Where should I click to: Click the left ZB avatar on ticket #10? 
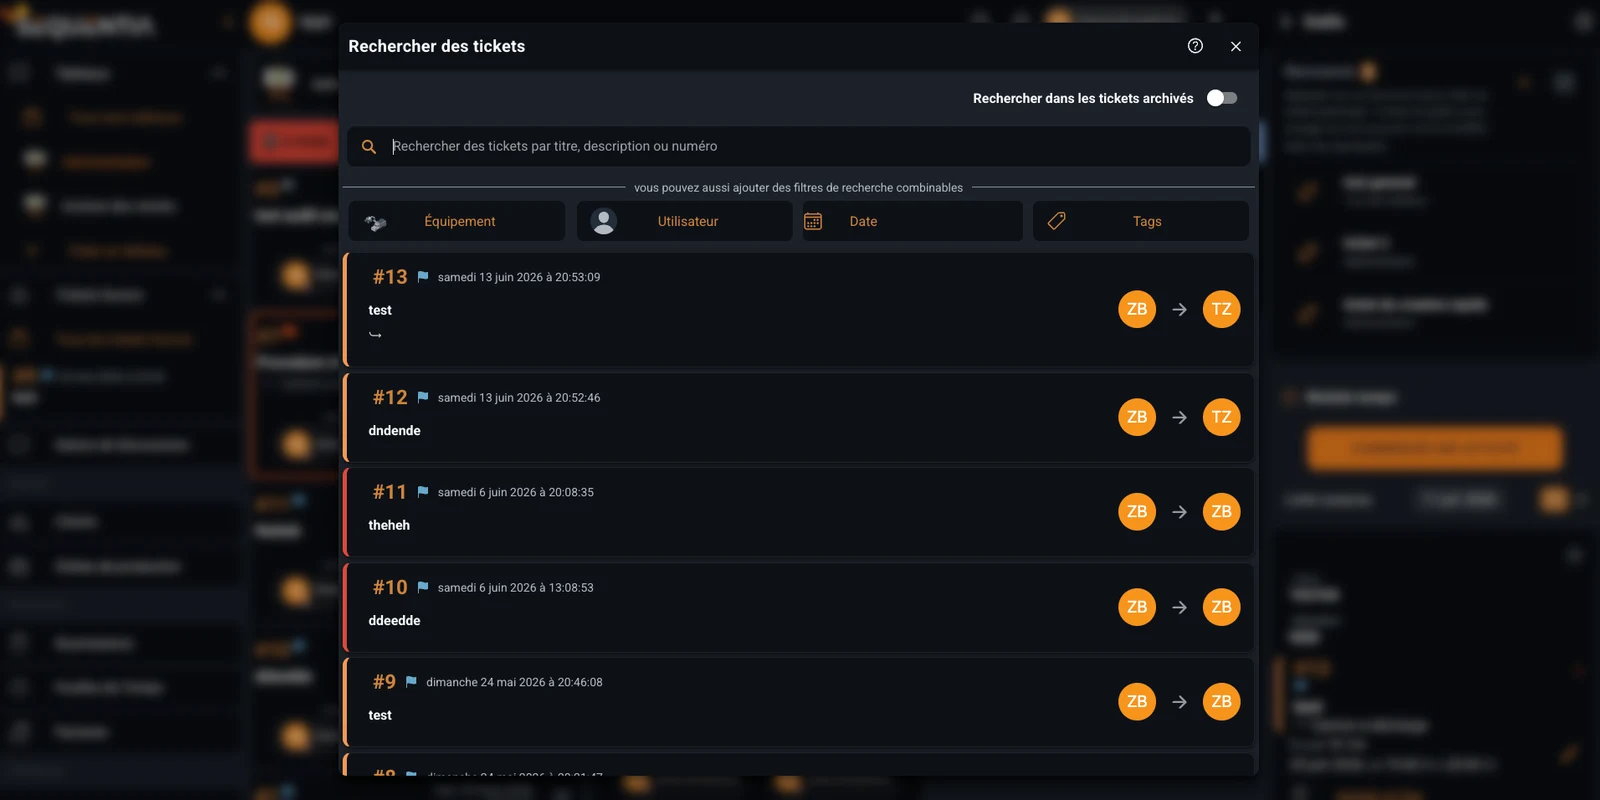1137,607
